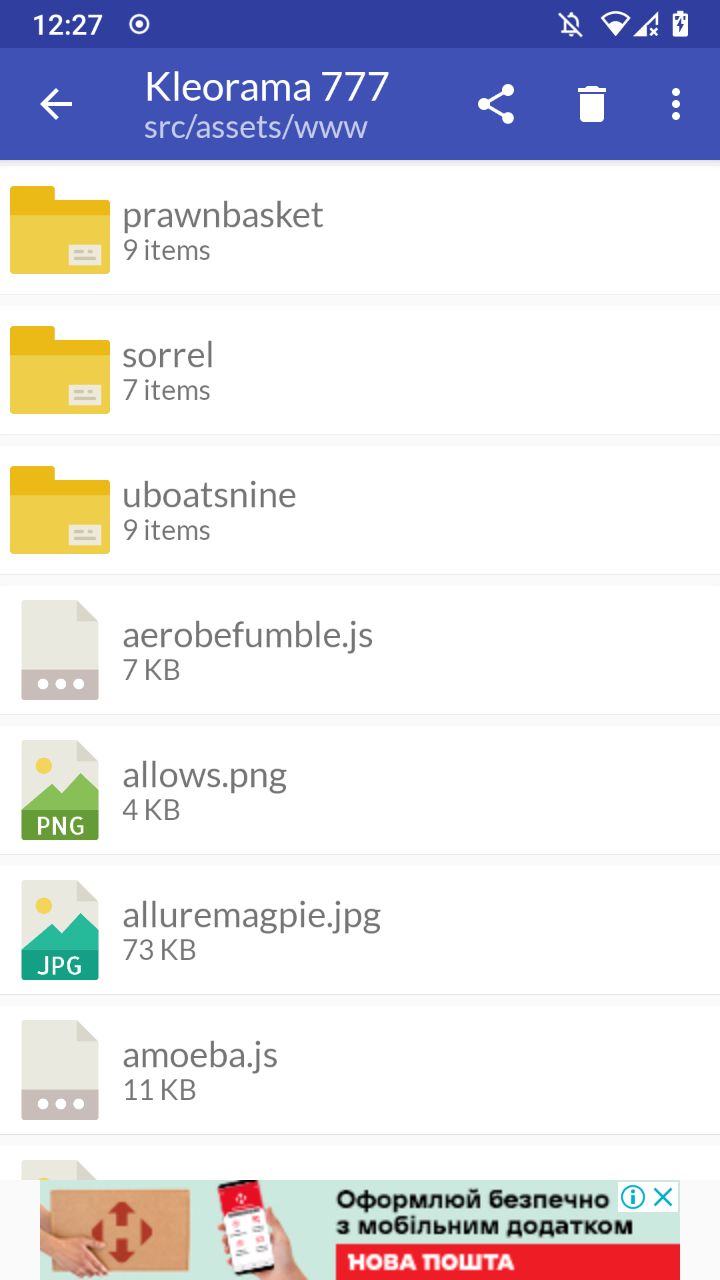The height and width of the screenshot is (1280, 720).
Task: Tap the prawnbasket folder name
Action: coord(223,216)
